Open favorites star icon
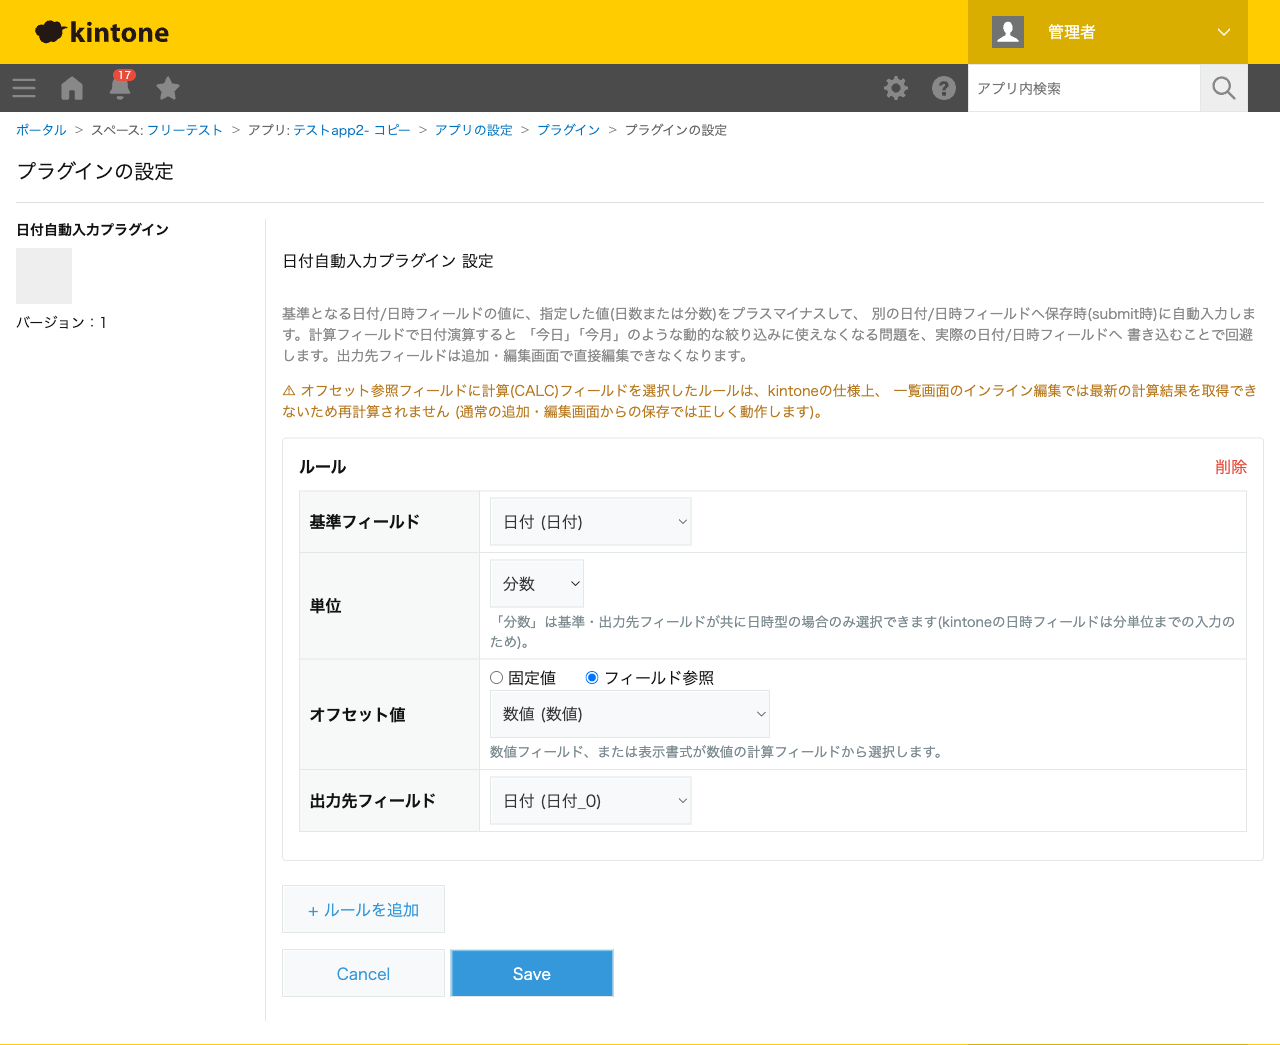Screen dimensions: 1280x1045 (x=168, y=88)
